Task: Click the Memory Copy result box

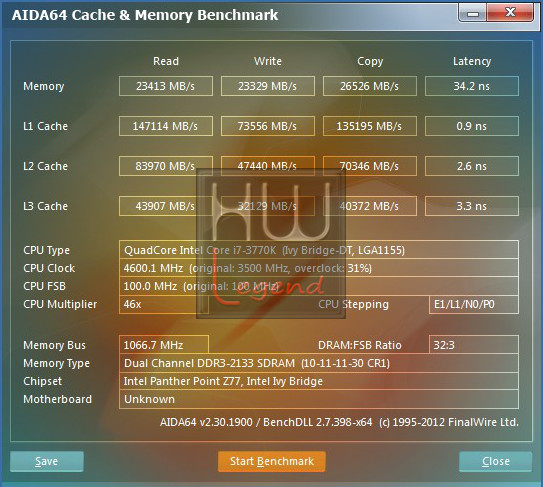Action: pos(370,86)
